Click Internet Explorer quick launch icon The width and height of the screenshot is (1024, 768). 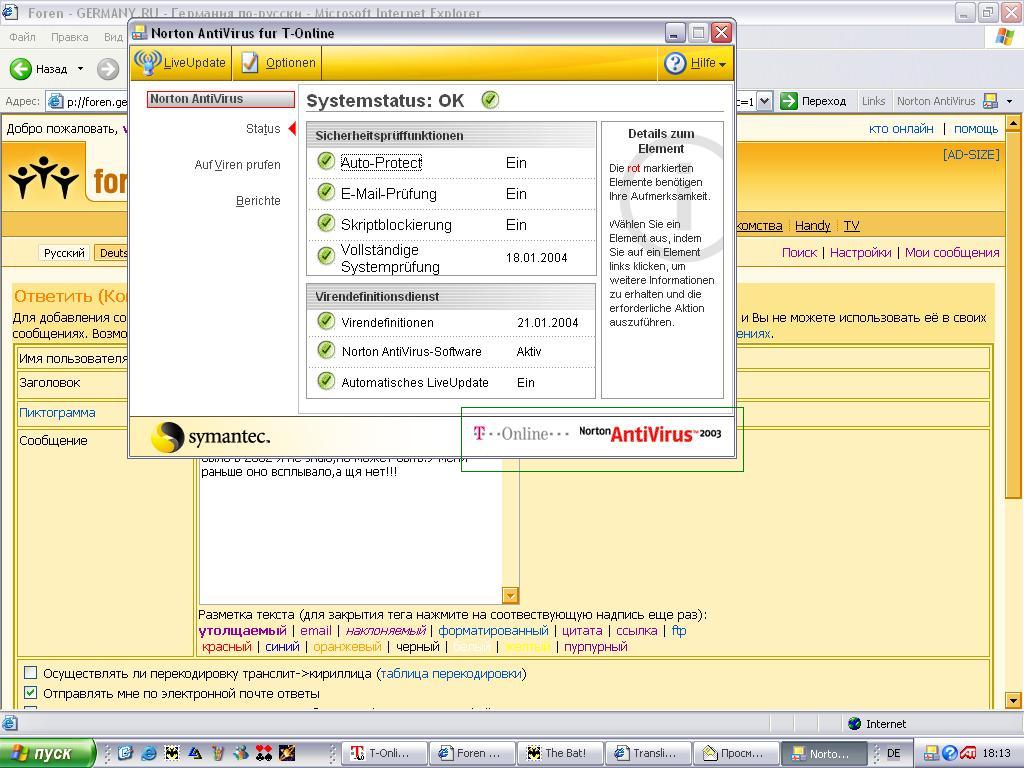[x=149, y=753]
